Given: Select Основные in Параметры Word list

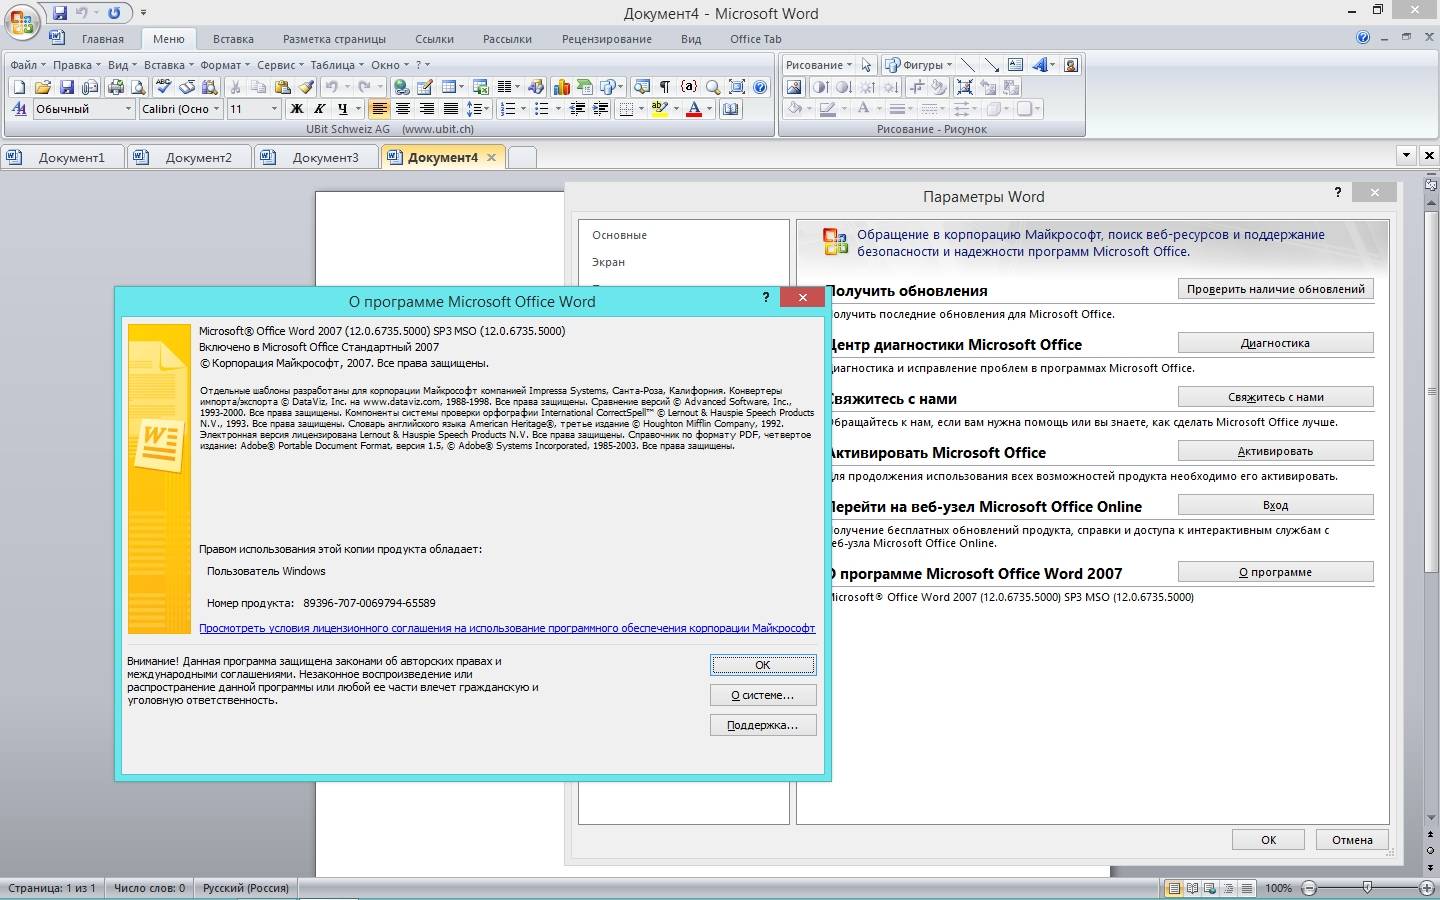Looking at the screenshot, I should pyautogui.click(x=619, y=235).
